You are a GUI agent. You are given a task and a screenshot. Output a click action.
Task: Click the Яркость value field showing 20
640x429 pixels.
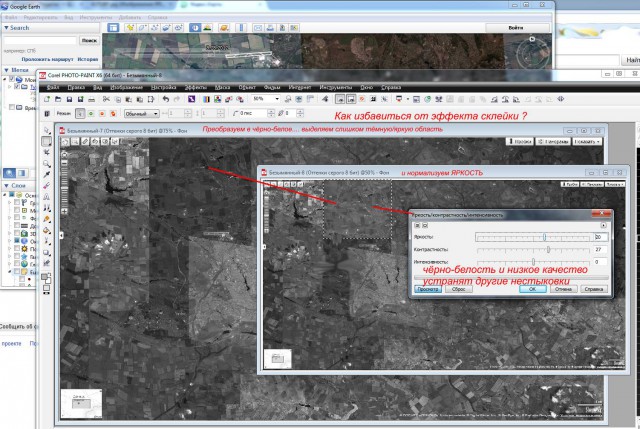point(600,237)
